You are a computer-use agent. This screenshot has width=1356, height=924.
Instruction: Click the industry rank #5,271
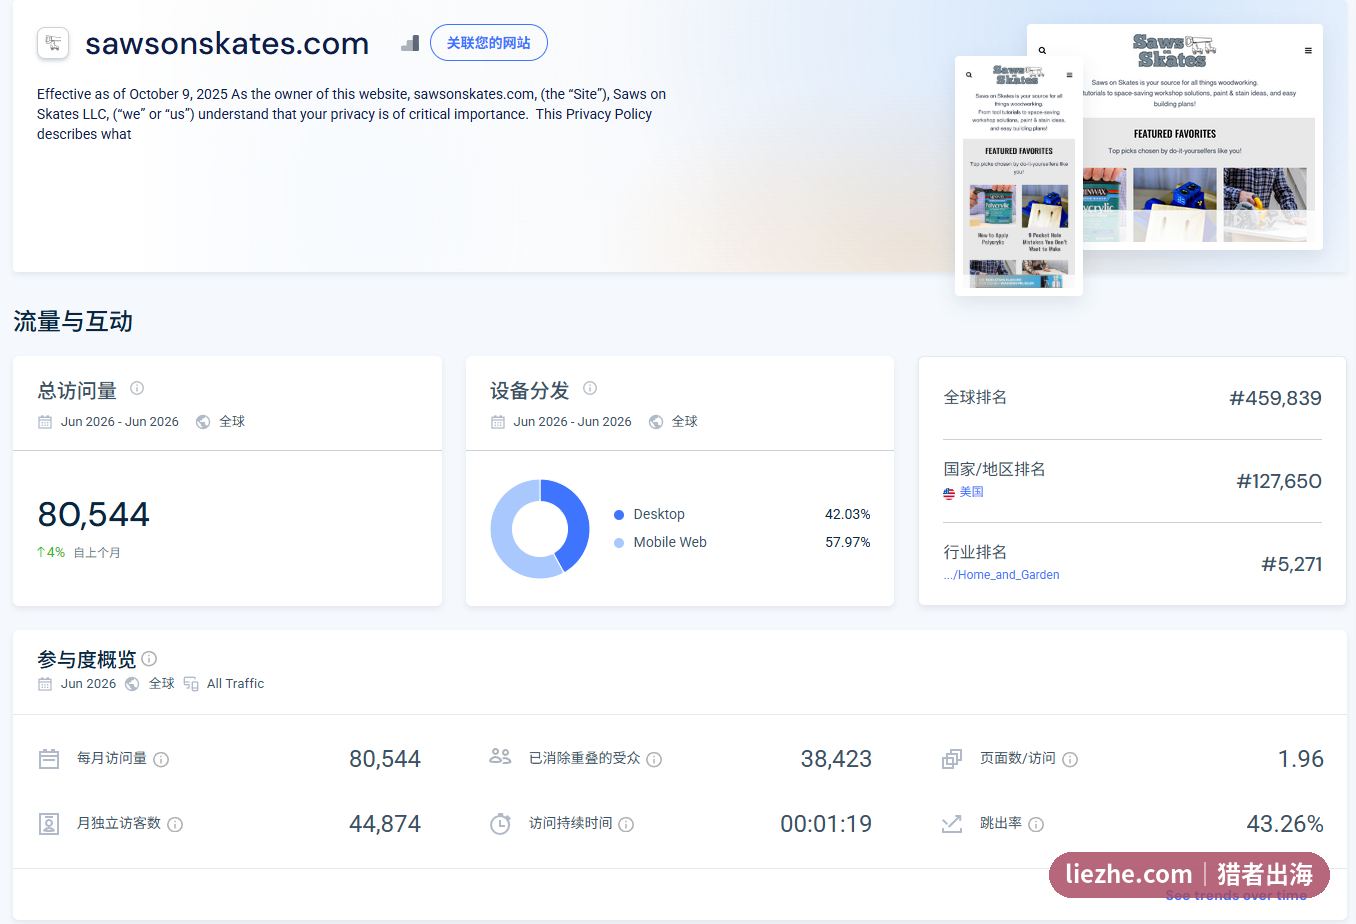1292,564
